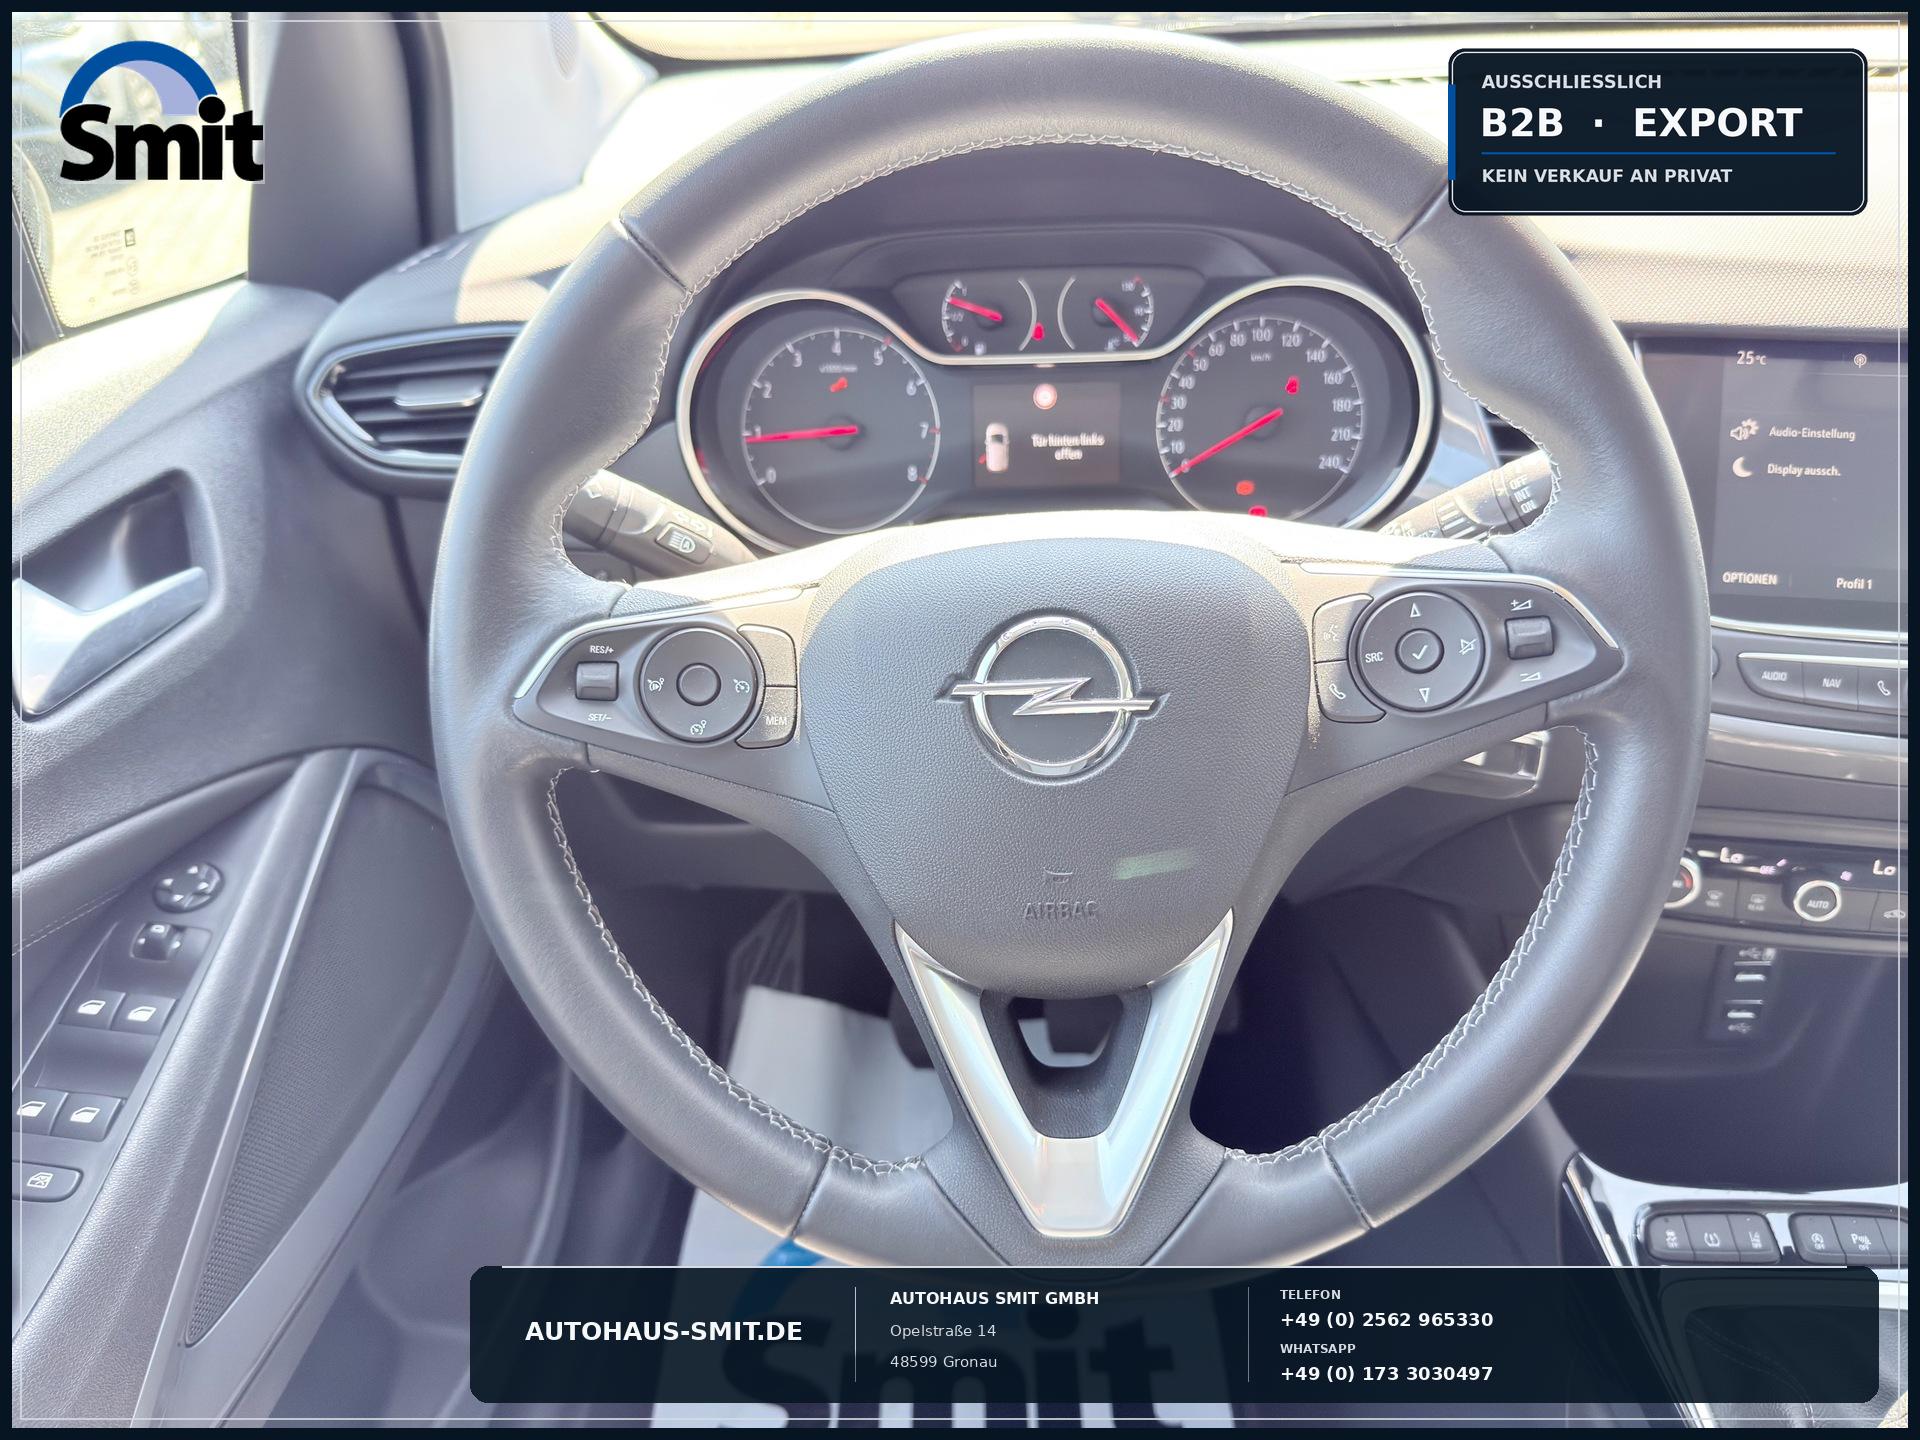Click the "Tür hinten links offen" warning message
Viewport: 1920px width, 1440px height.
point(1068,446)
